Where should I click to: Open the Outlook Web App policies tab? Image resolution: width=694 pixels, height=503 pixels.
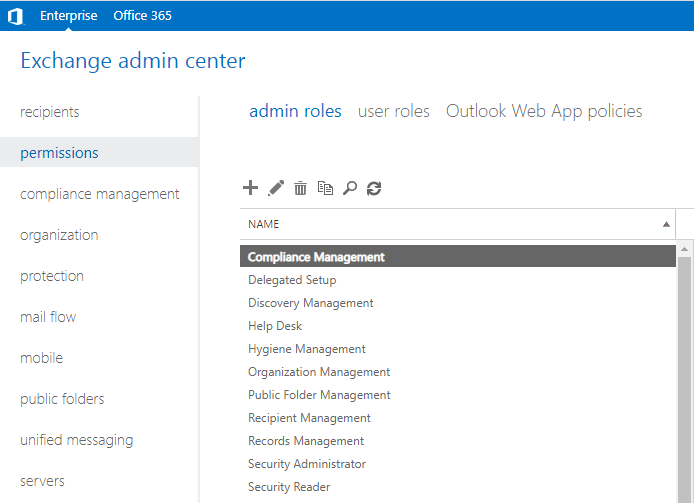tap(544, 111)
